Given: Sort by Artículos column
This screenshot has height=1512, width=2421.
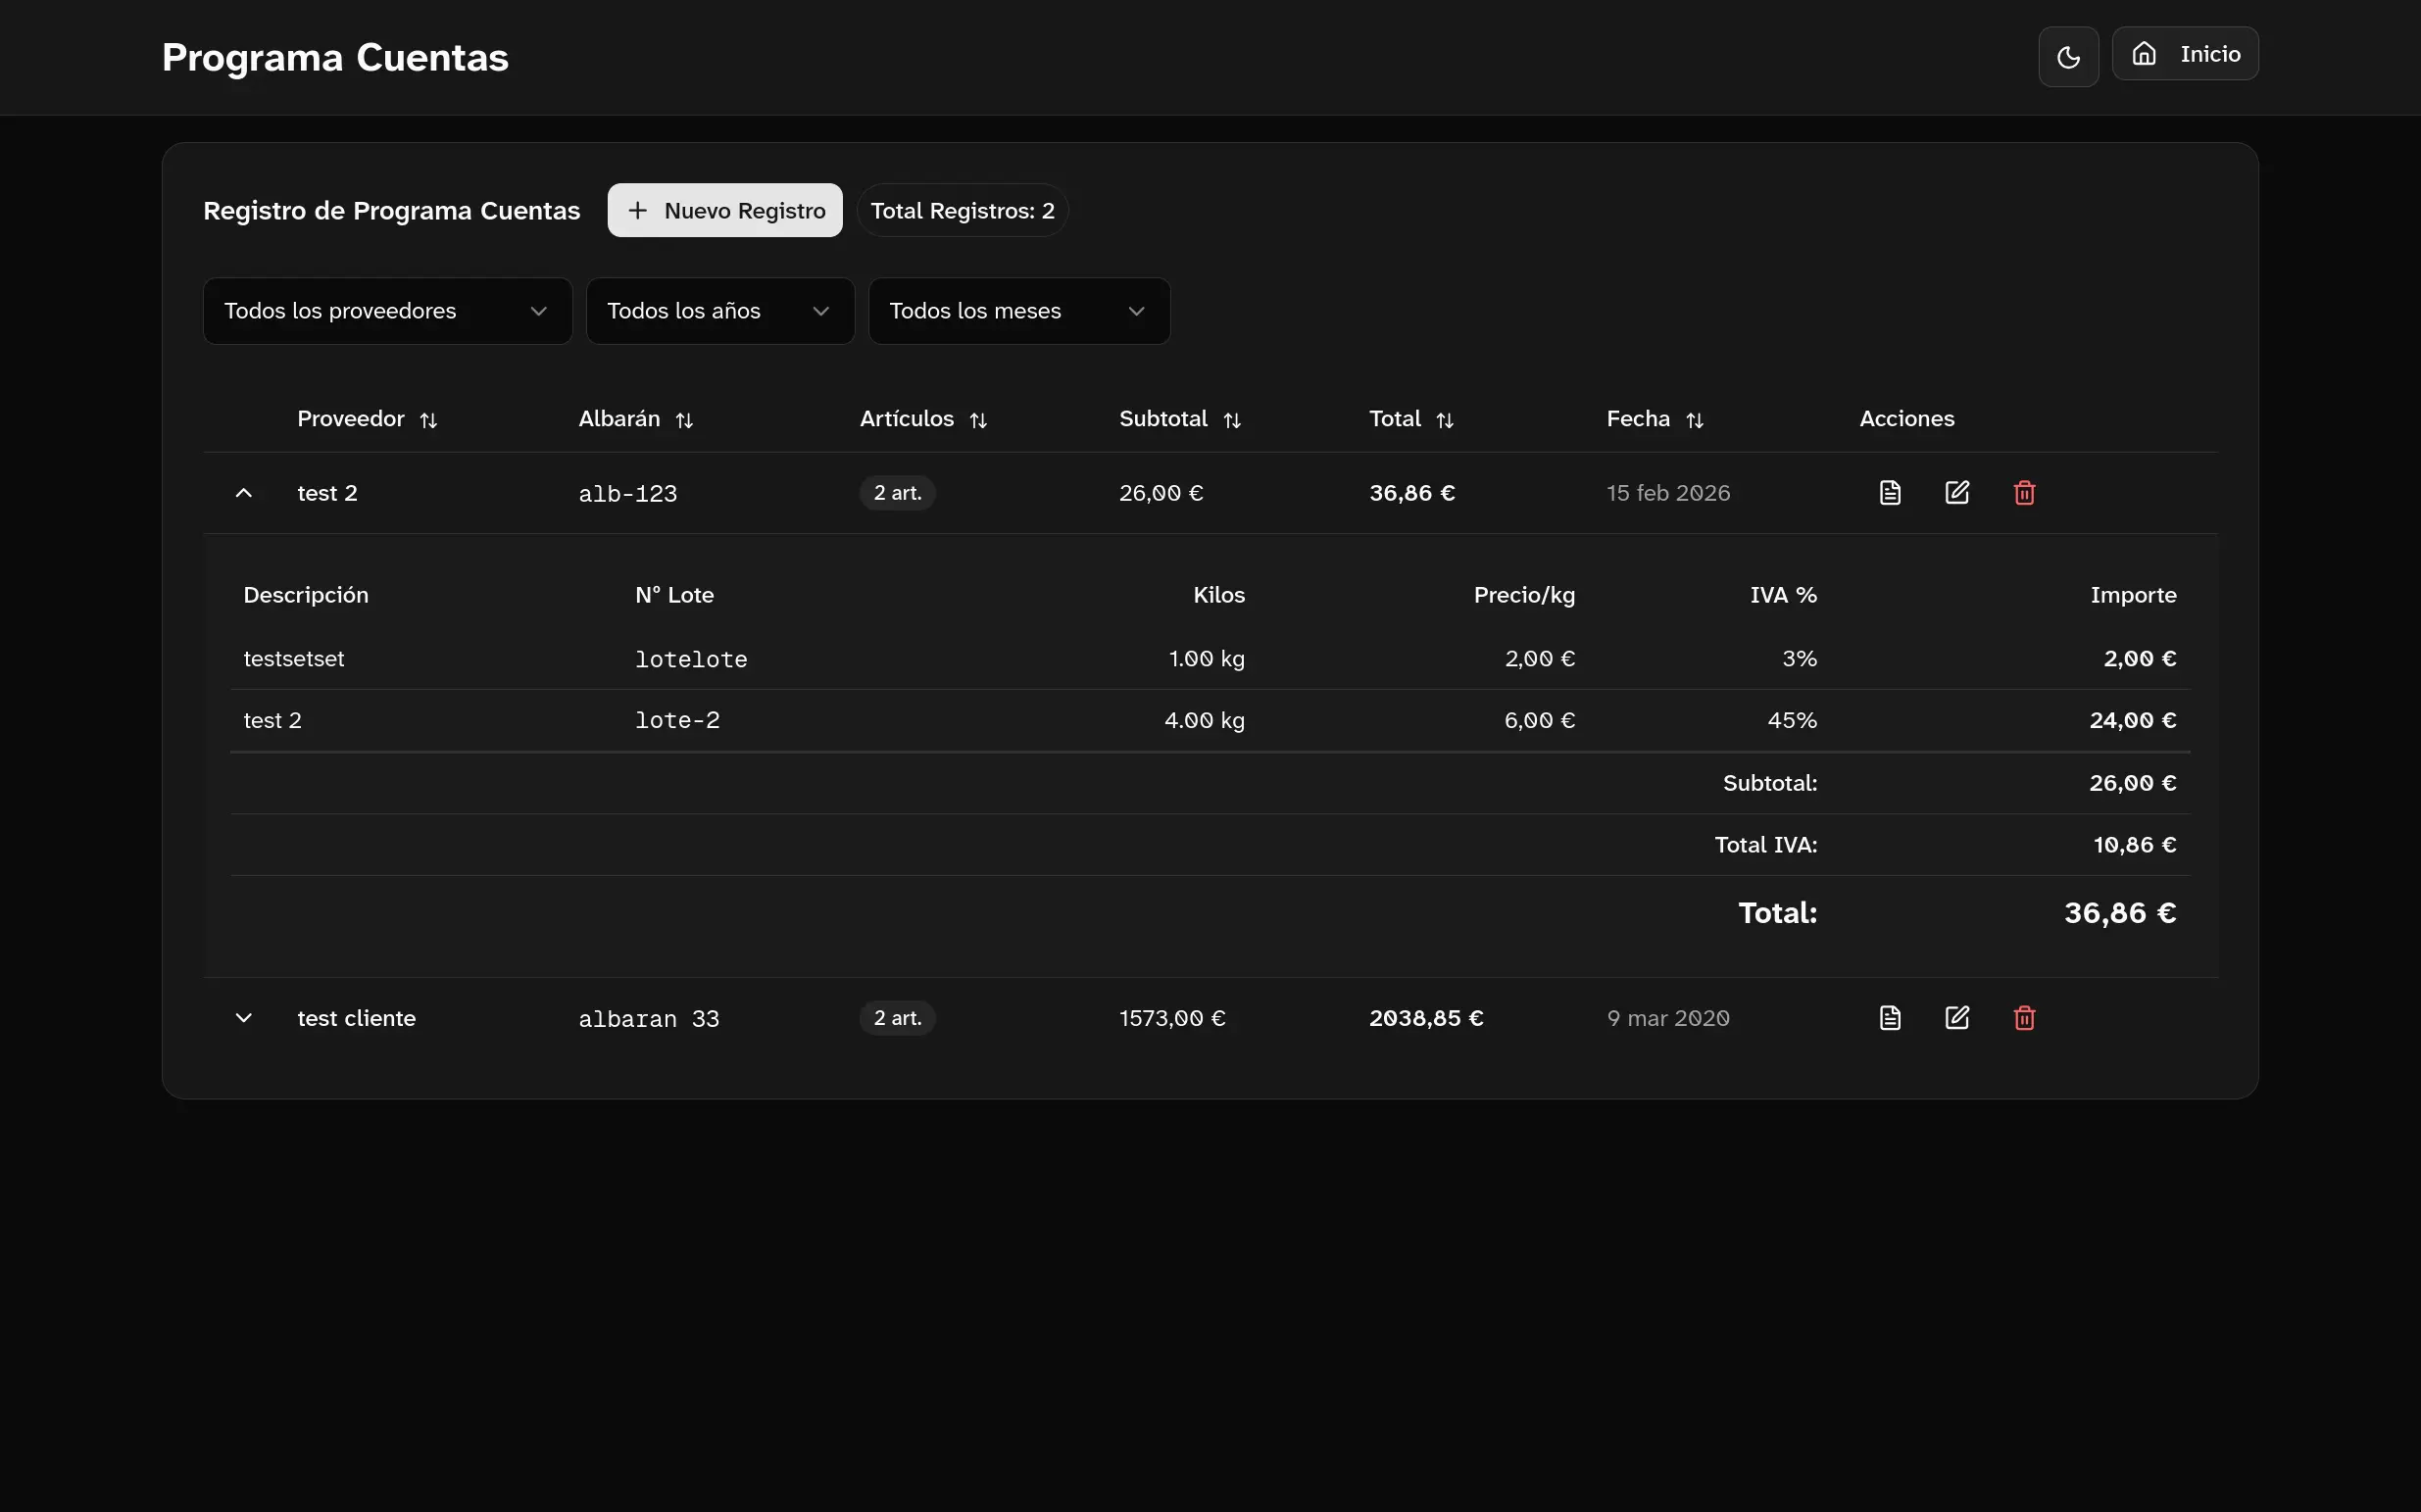Looking at the screenshot, I should coord(924,419).
